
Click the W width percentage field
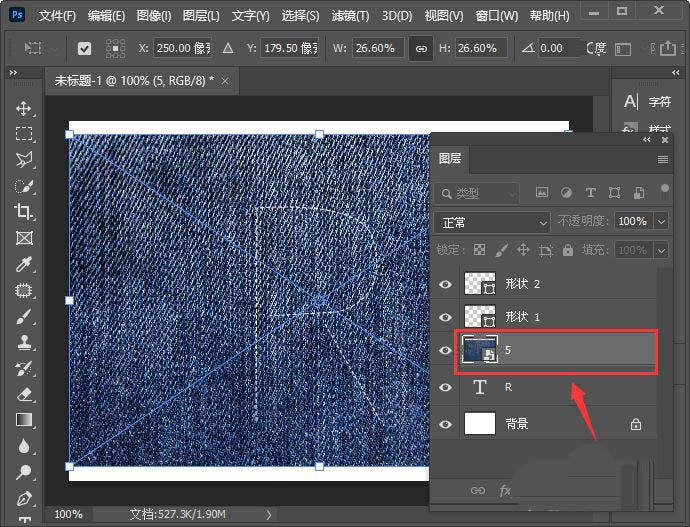pyautogui.click(x=378, y=48)
